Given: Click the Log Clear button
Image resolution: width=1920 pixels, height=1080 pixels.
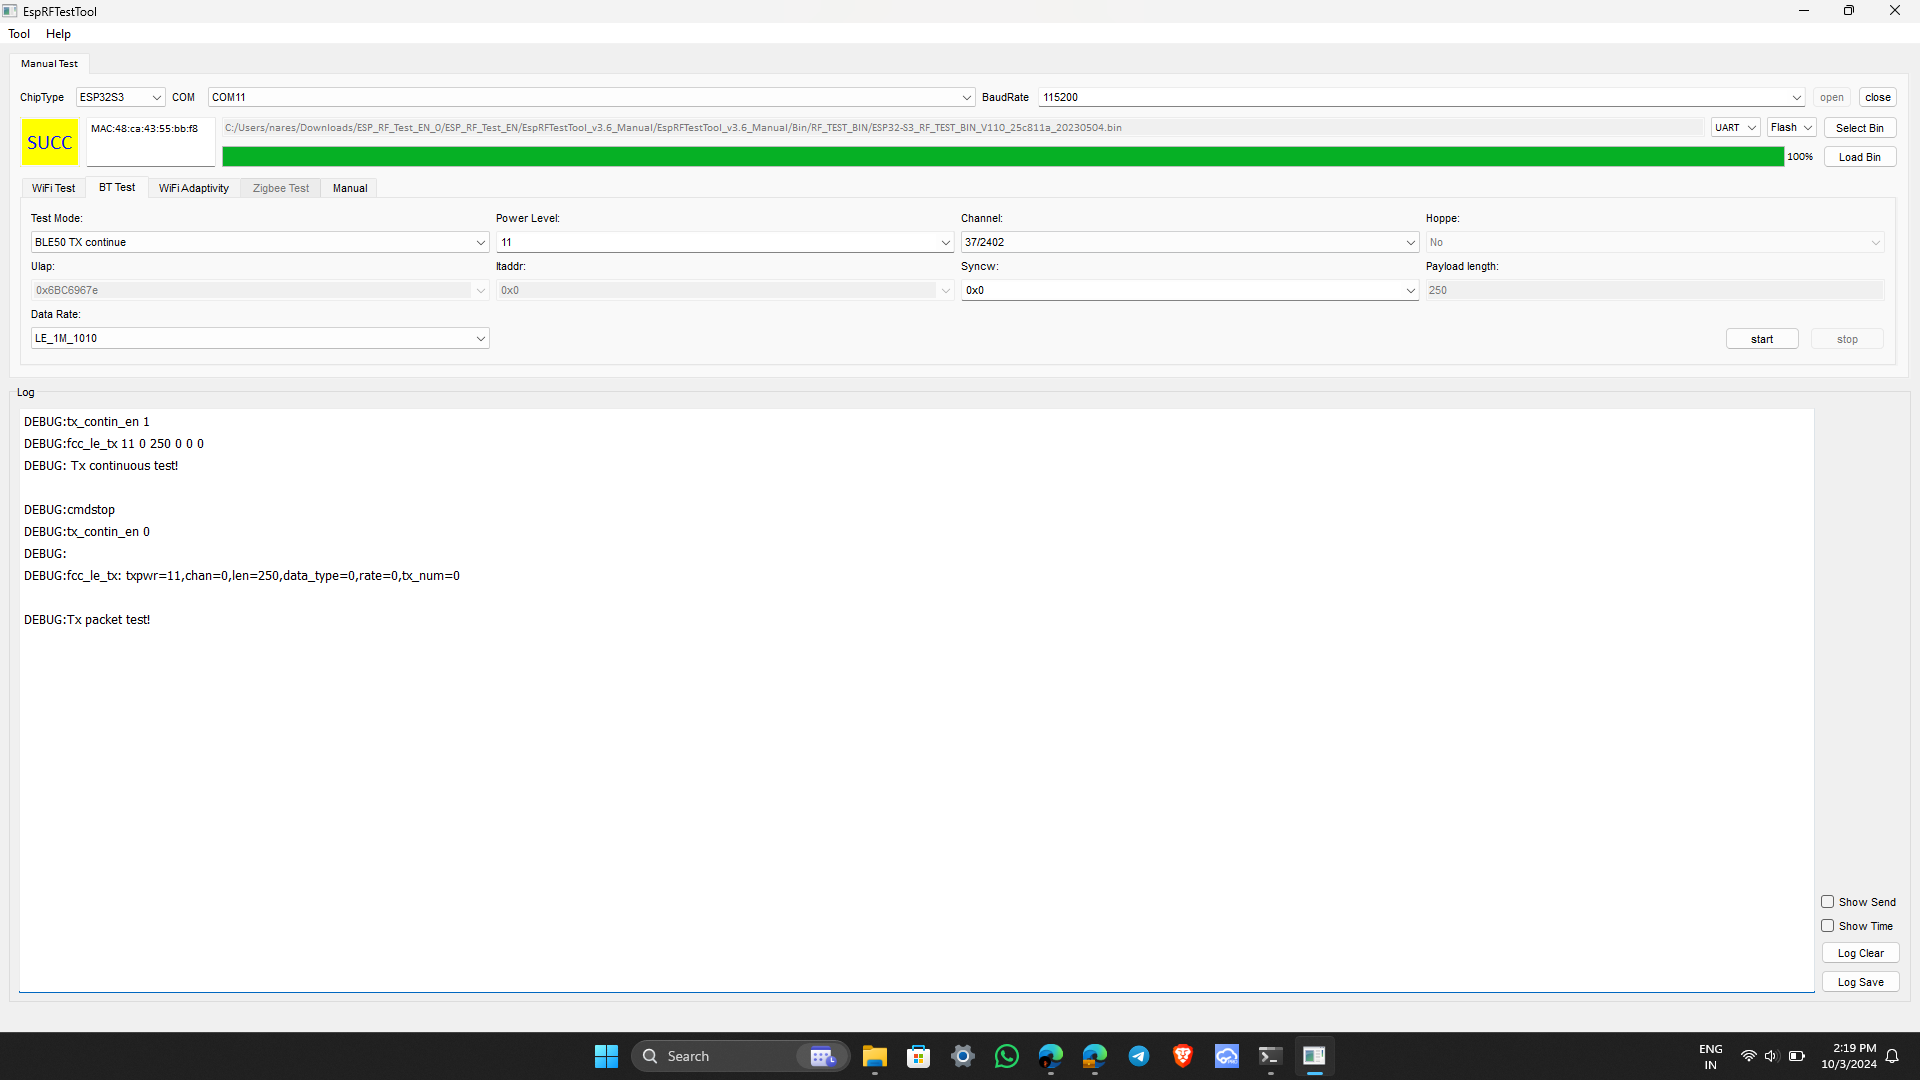Looking at the screenshot, I should coord(1861,953).
